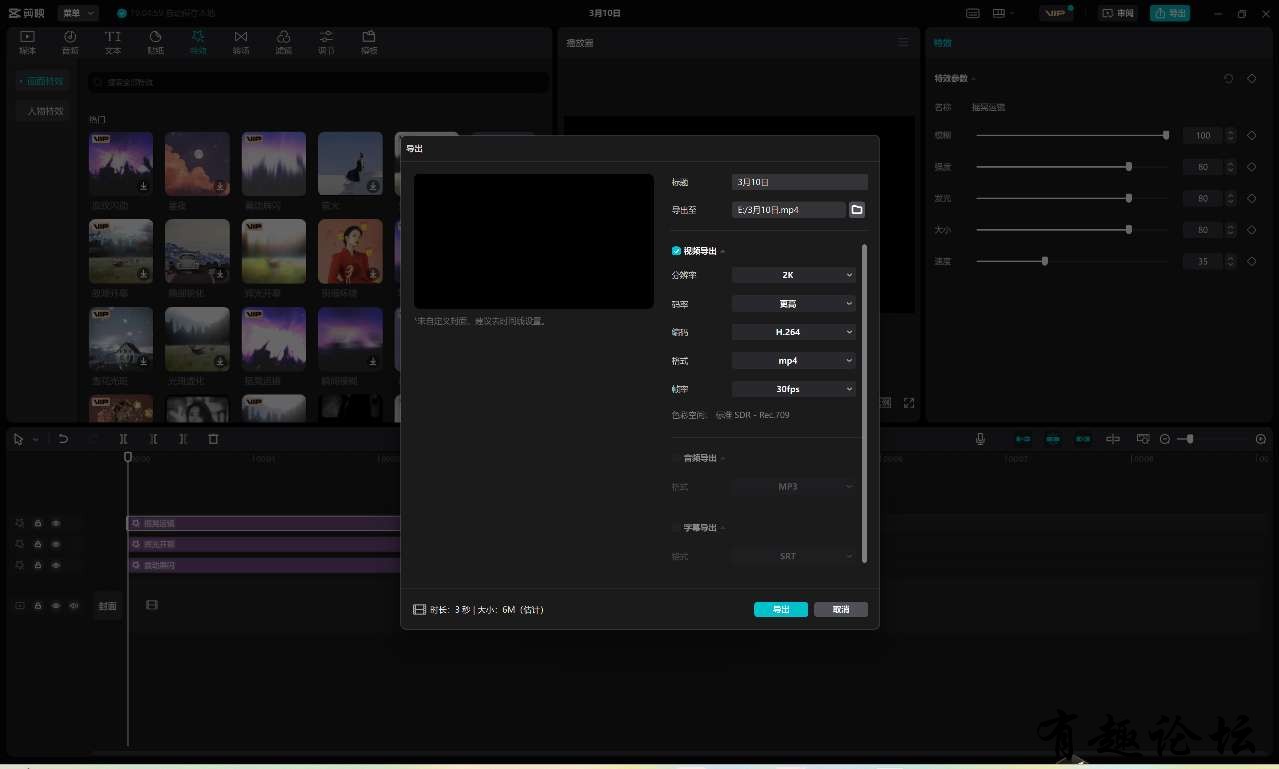This screenshot has width=1279, height=769.
Task: Open the H.264 encoding dropdown
Action: click(794, 332)
